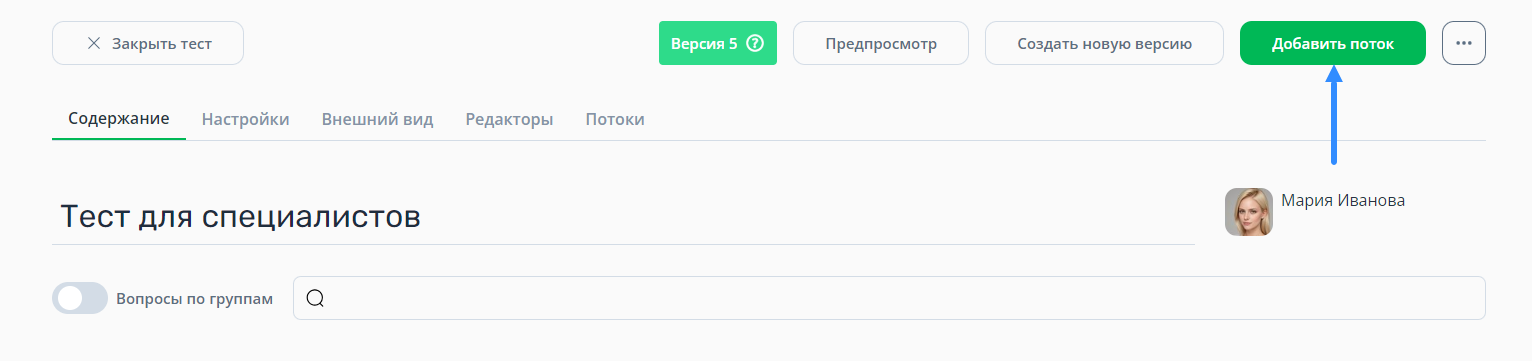1532x361 pixels.
Task: Click the Вопросы по группам label text
Action: pyautogui.click(x=194, y=298)
